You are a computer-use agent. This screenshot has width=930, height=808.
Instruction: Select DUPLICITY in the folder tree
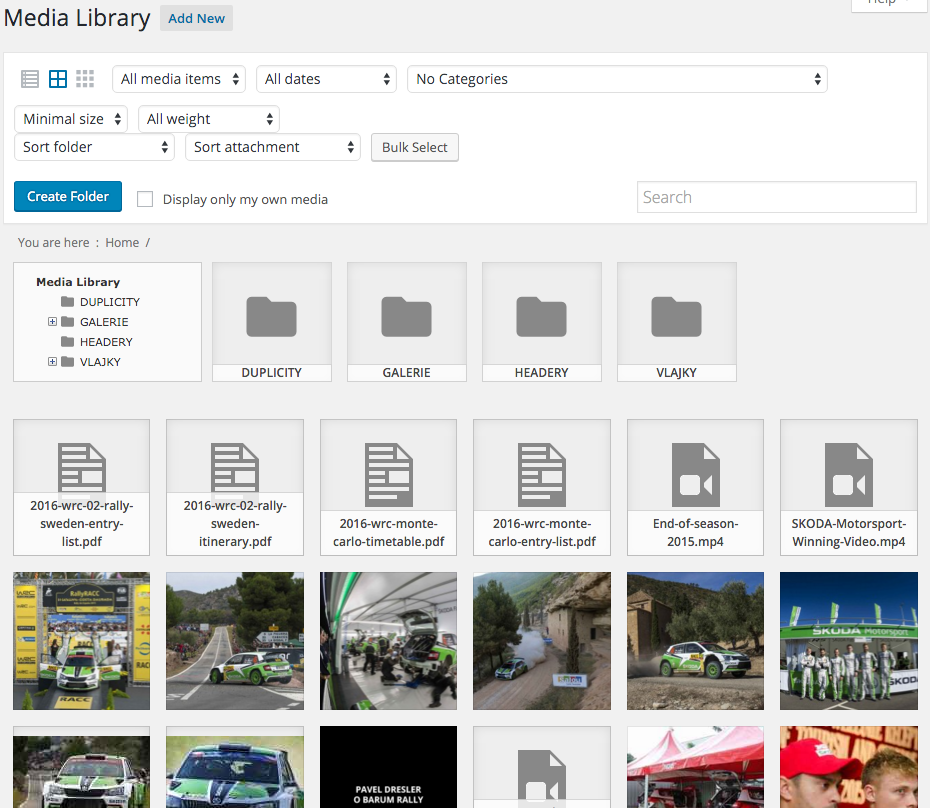click(110, 302)
